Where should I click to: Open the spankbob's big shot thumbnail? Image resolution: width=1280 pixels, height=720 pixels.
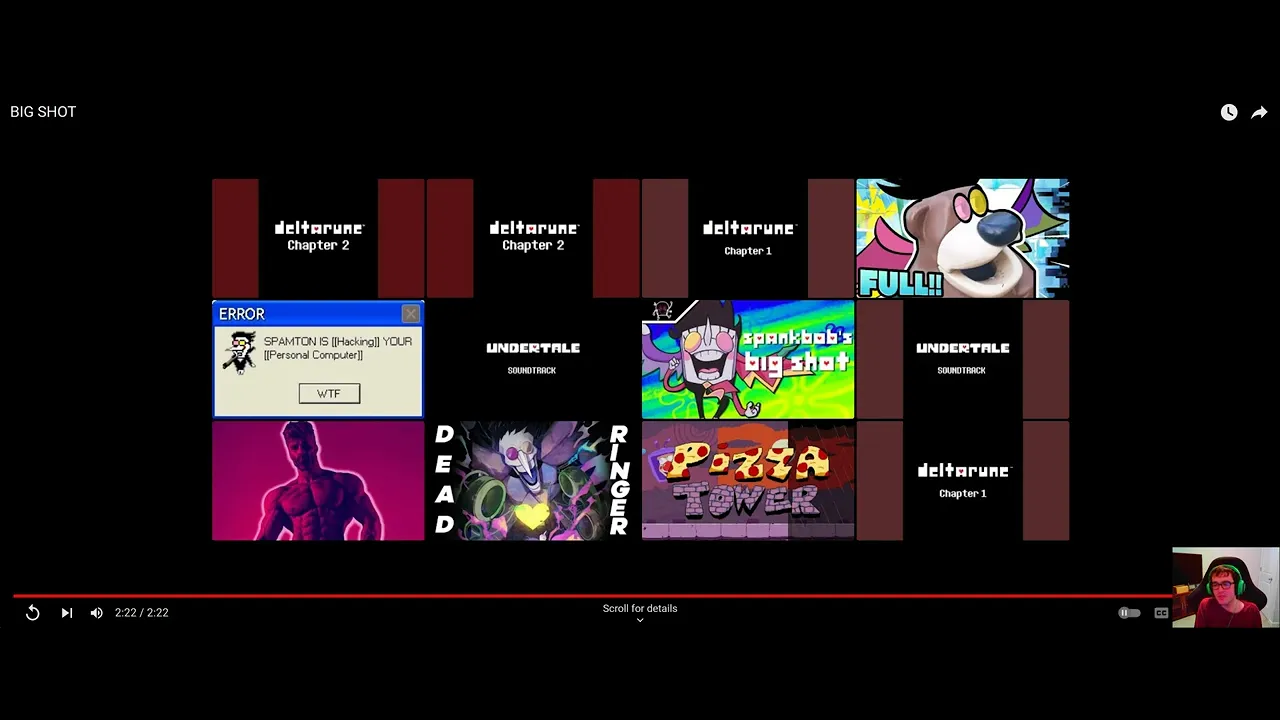coord(748,359)
